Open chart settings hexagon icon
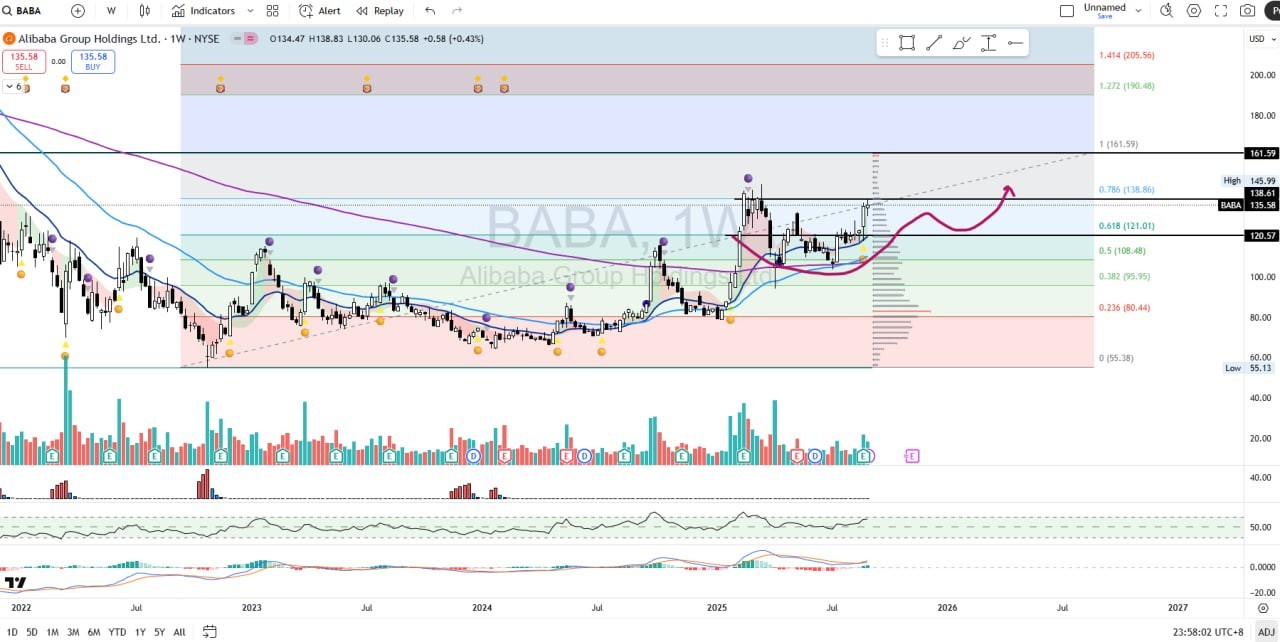The image size is (1280, 642). coord(1194,11)
